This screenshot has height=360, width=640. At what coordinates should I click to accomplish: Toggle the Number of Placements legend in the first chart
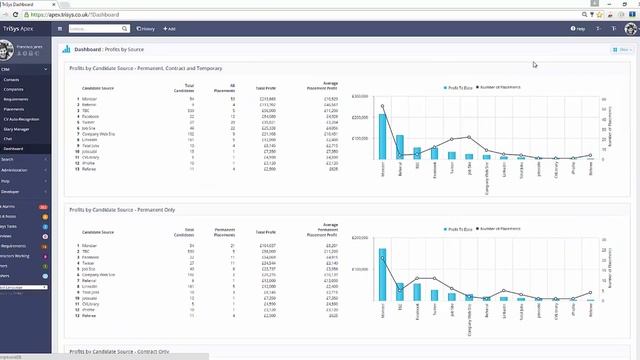[x=498, y=87]
